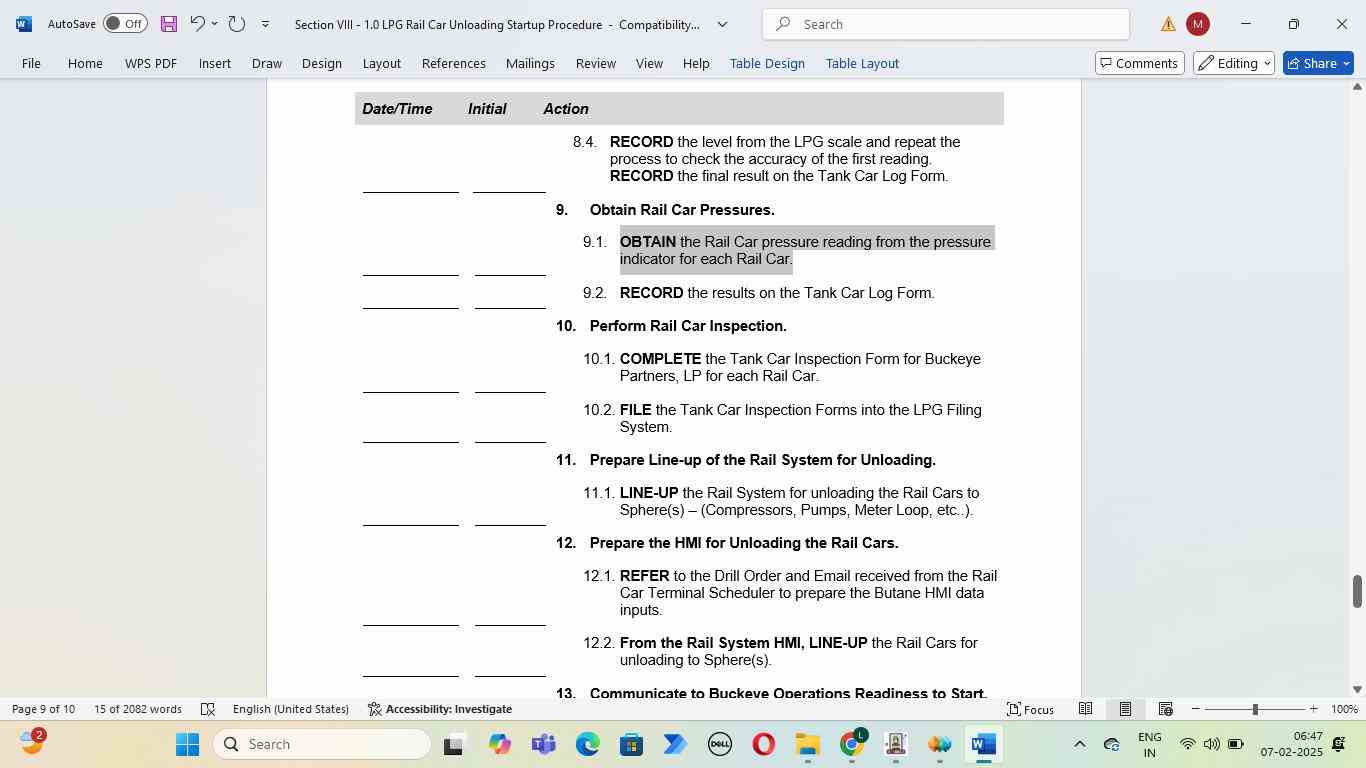Screen dimensions: 1366x768
Task: Click 'Date/Time' table header cell
Action: [397, 109]
